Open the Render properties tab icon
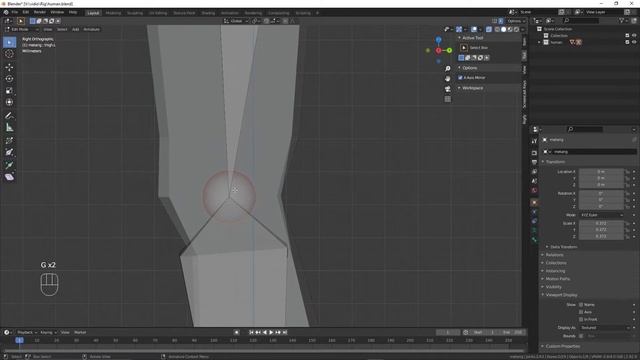 [x=534, y=153]
